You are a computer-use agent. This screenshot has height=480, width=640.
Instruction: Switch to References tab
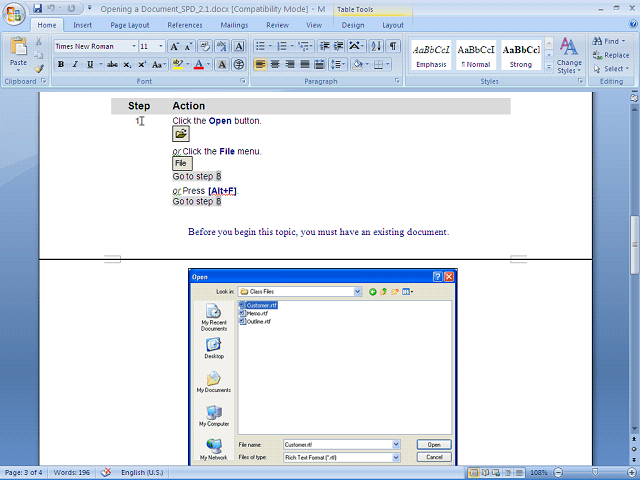185,25
